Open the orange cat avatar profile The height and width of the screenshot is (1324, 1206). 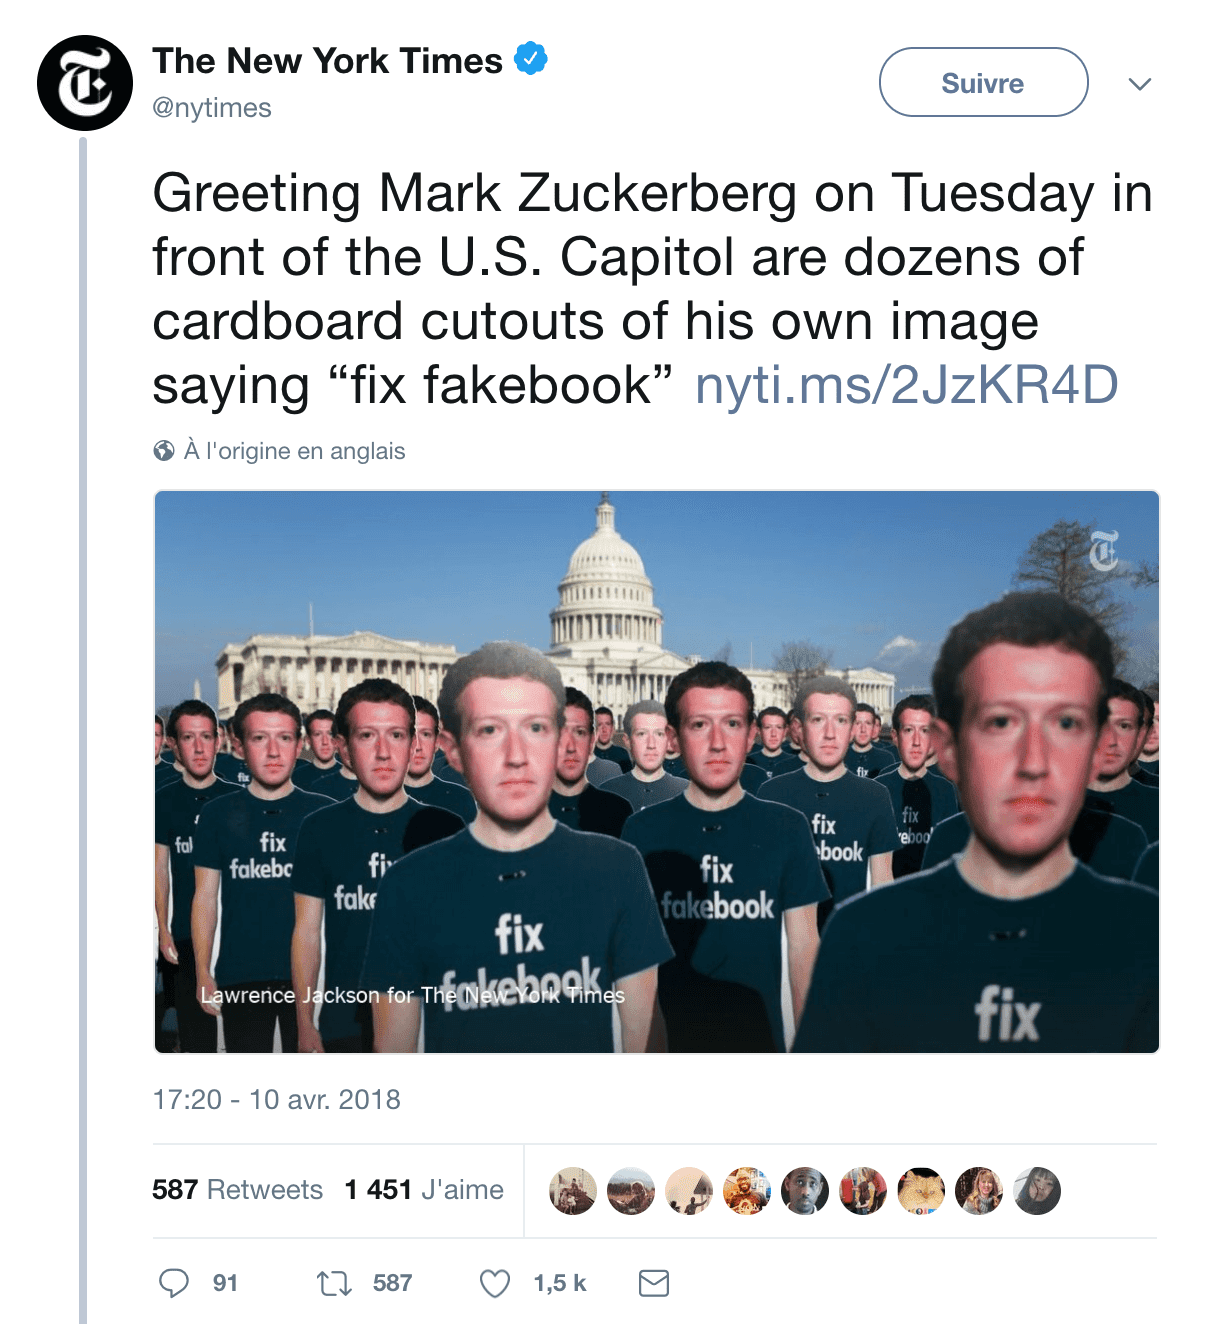921,1191
